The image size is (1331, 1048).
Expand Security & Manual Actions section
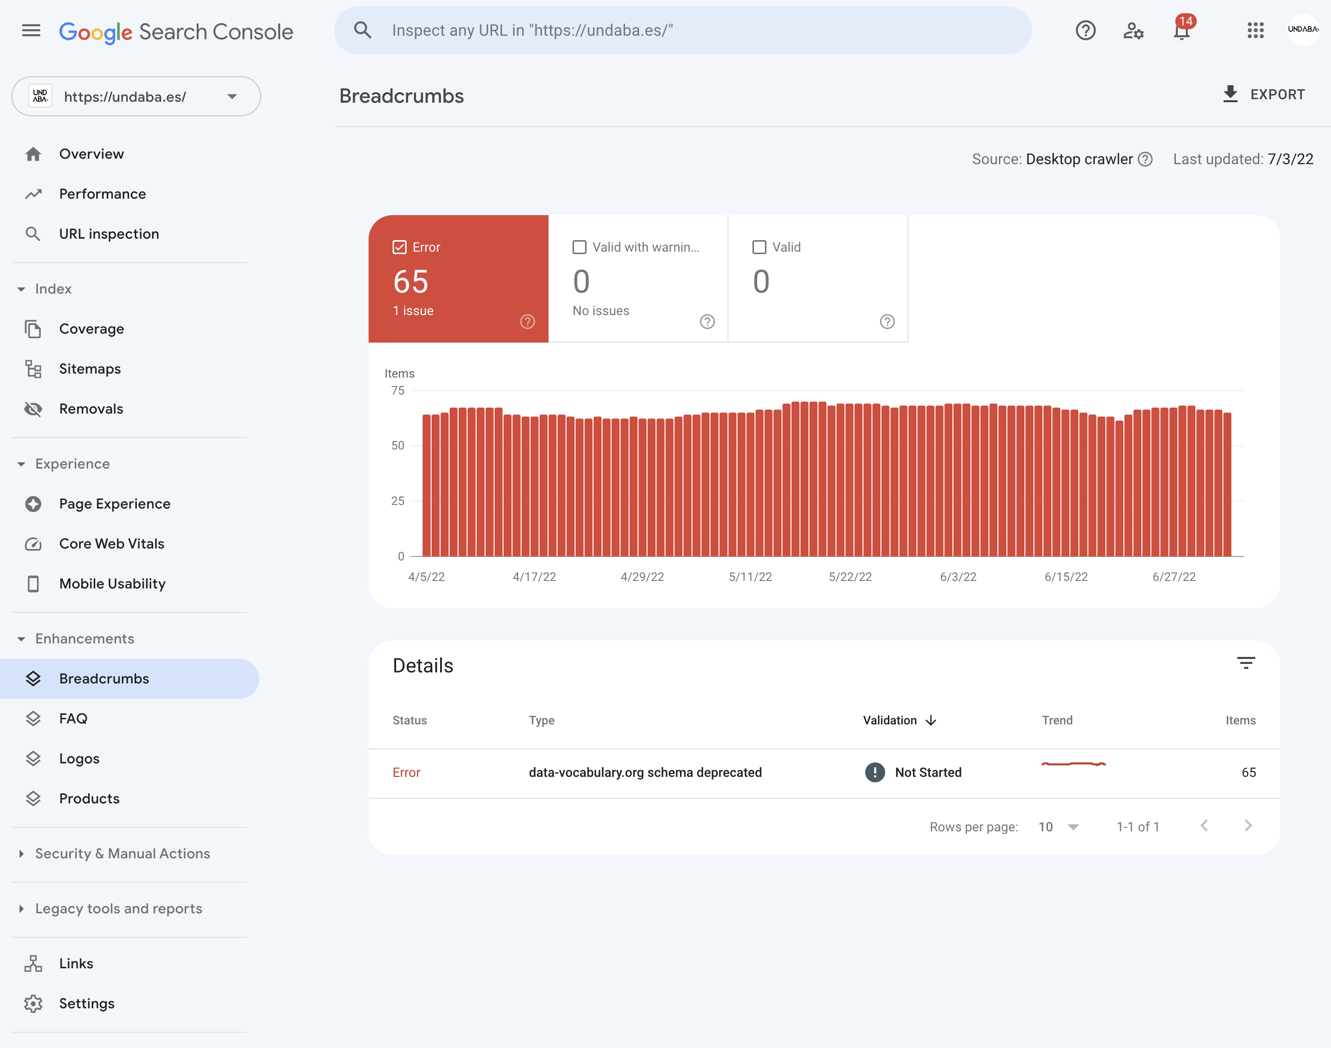tap(122, 854)
